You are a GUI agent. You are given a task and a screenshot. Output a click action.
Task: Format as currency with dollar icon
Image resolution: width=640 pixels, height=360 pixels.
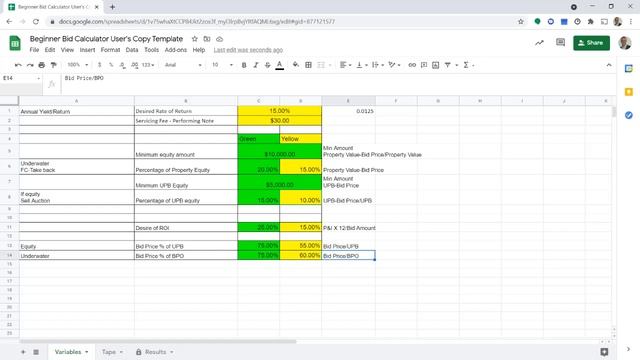(x=100, y=65)
